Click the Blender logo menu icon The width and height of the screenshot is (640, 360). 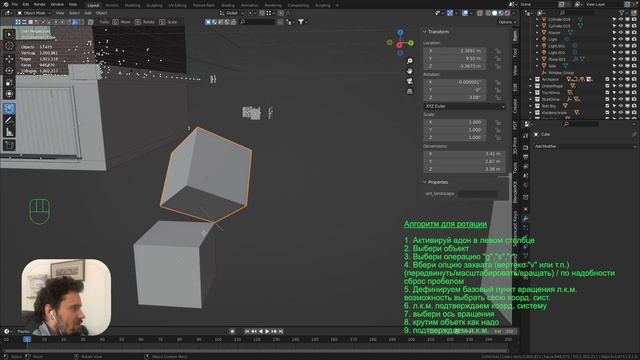point(6,4)
